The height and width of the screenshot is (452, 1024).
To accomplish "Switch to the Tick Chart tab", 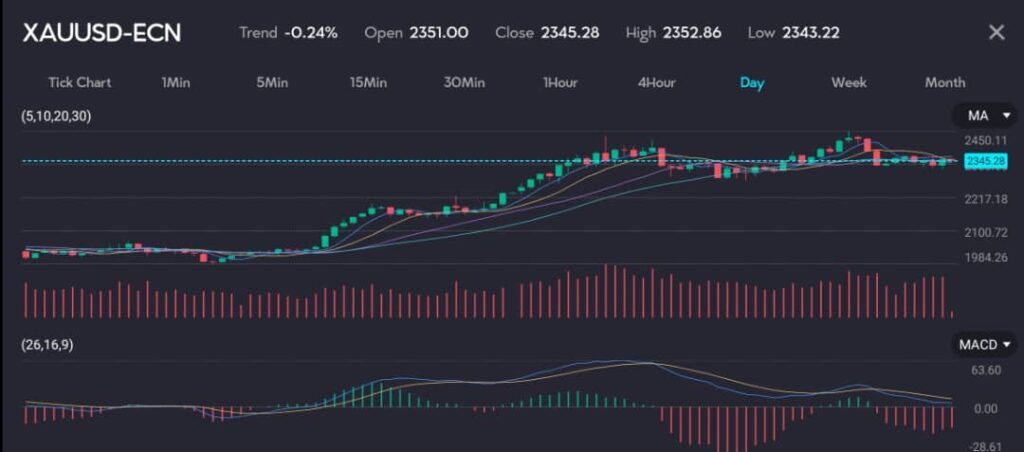I will pyautogui.click(x=80, y=83).
